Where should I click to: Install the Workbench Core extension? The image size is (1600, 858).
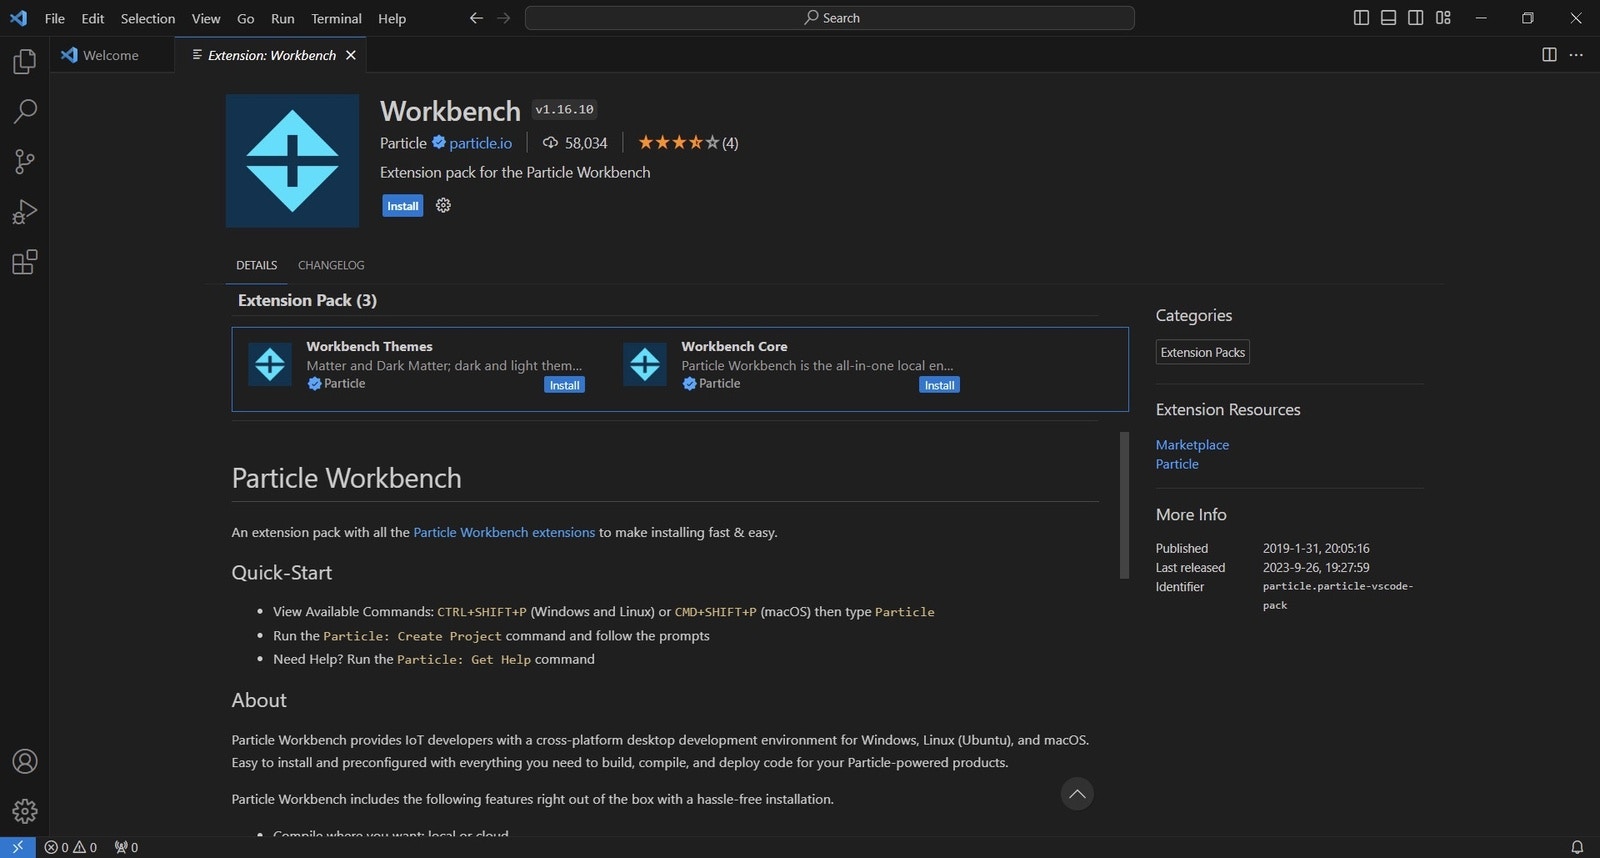click(x=939, y=385)
